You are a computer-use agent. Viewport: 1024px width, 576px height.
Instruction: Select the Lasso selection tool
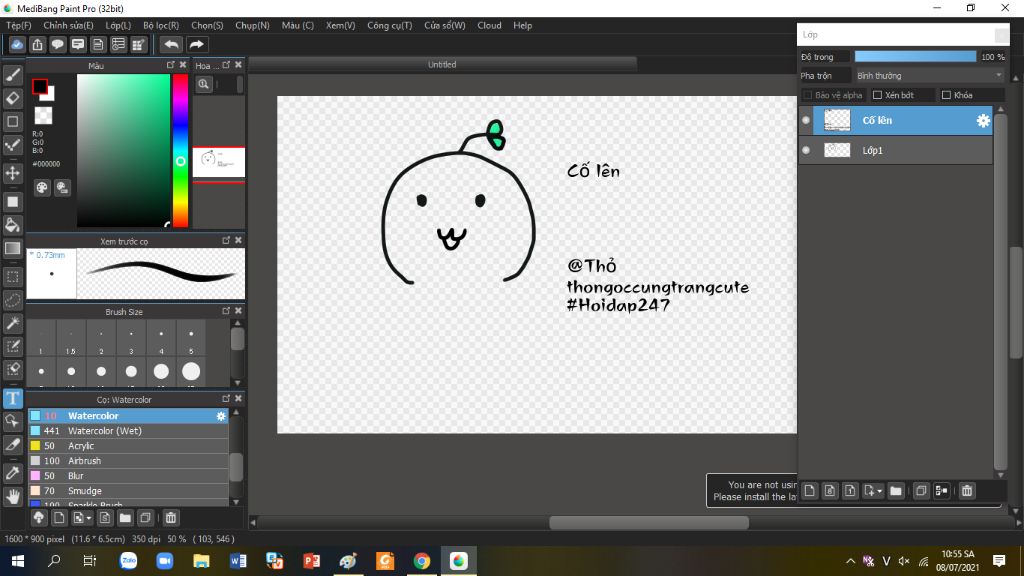pyautogui.click(x=12, y=300)
